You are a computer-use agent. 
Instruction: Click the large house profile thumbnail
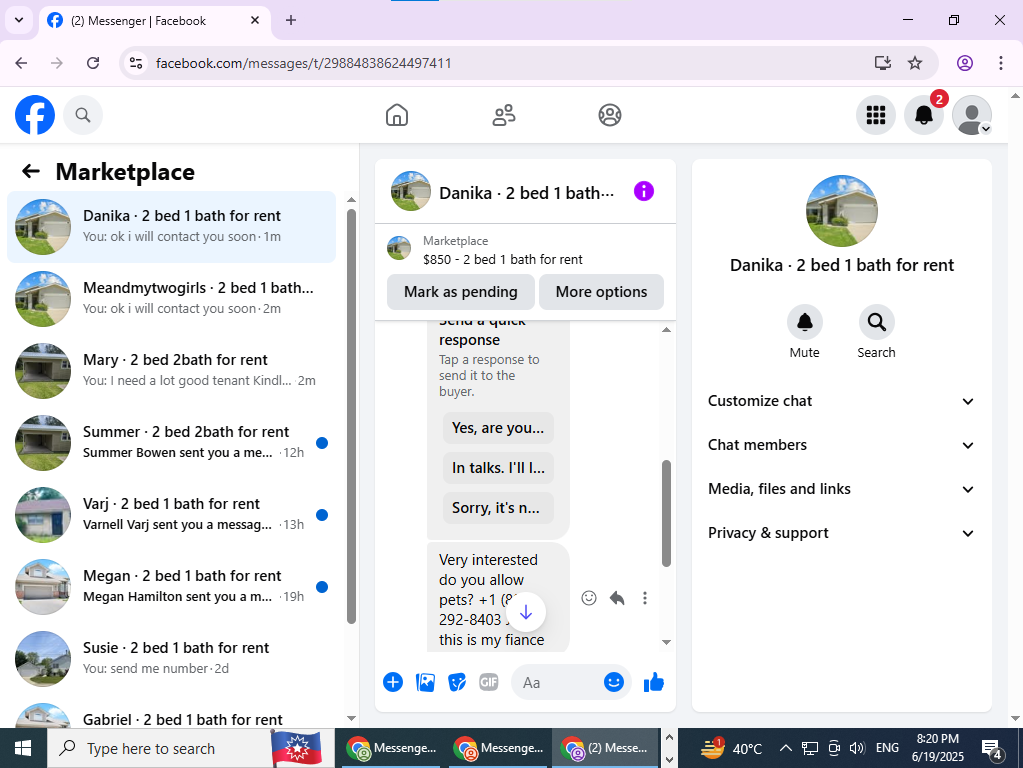coord(842,211)
